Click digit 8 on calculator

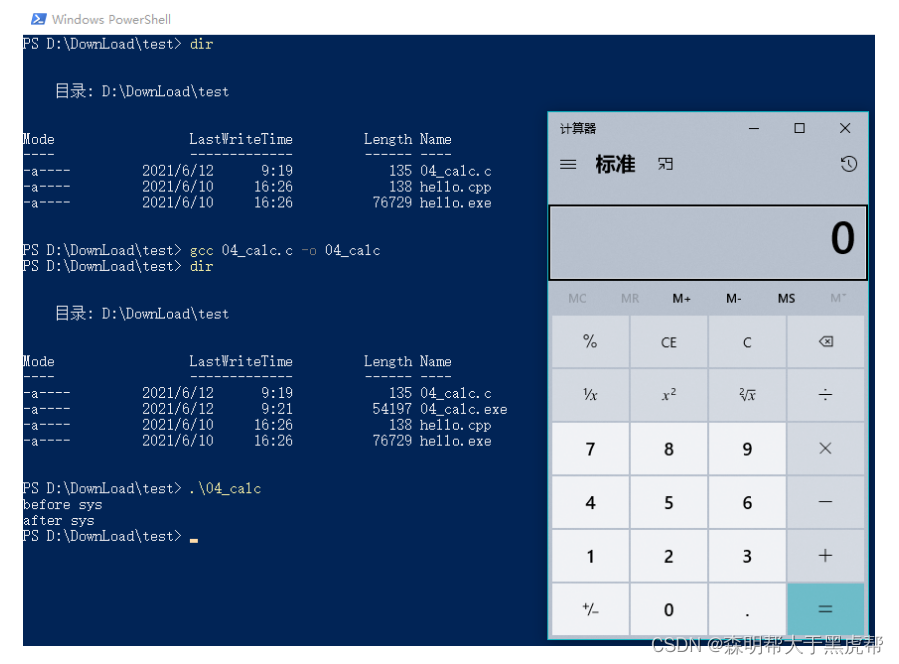coord(669,448)
